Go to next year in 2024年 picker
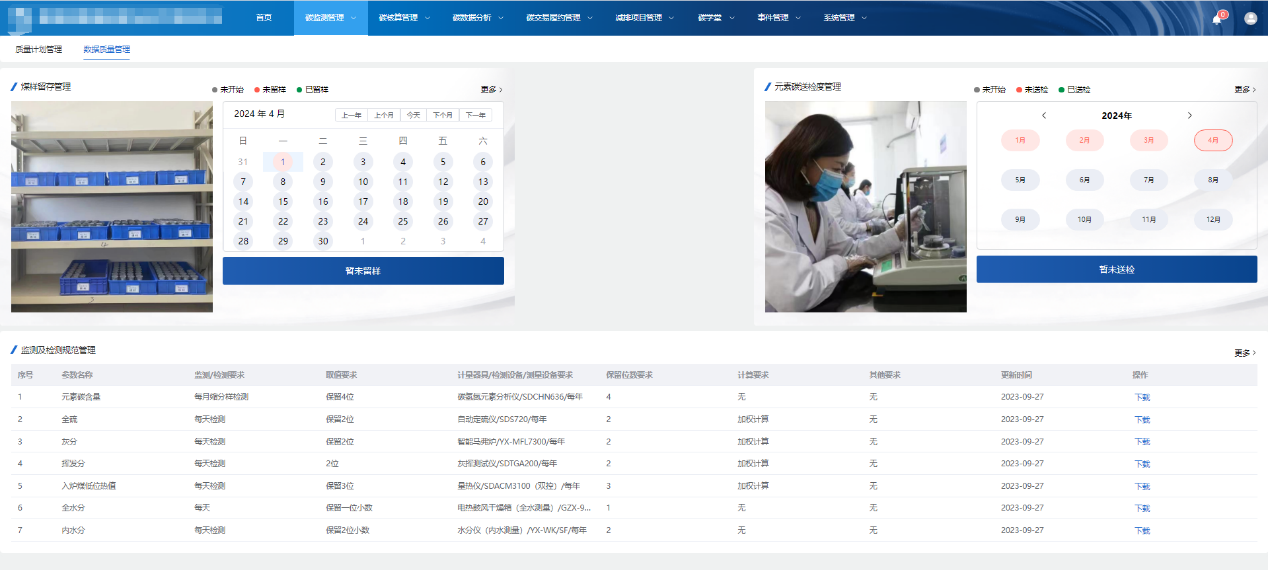This screenshot has width=1268, height=570. click(1189, 115)
